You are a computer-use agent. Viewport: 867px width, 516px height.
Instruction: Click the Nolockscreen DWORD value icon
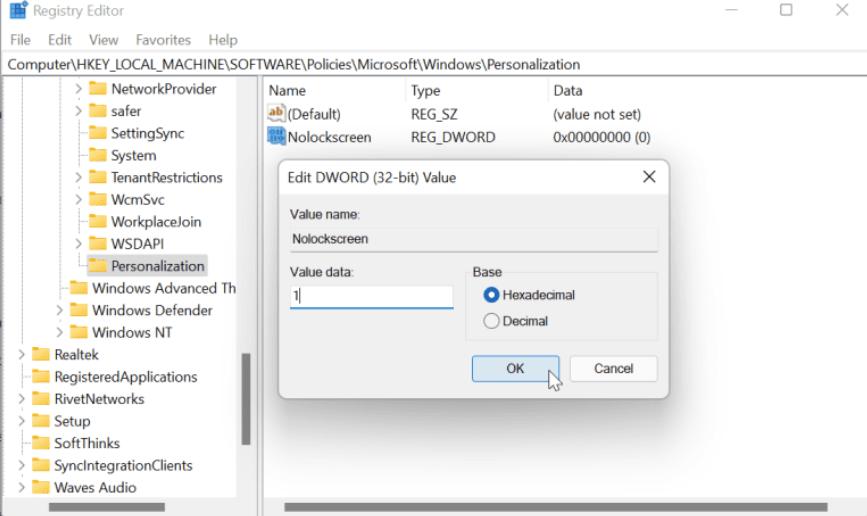276,137
